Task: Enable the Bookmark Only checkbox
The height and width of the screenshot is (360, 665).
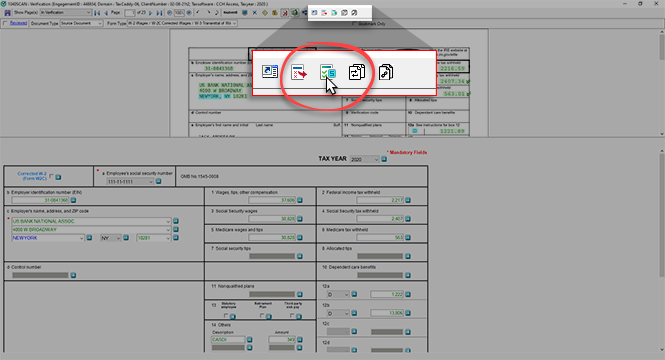Action: tap(354, 24)
